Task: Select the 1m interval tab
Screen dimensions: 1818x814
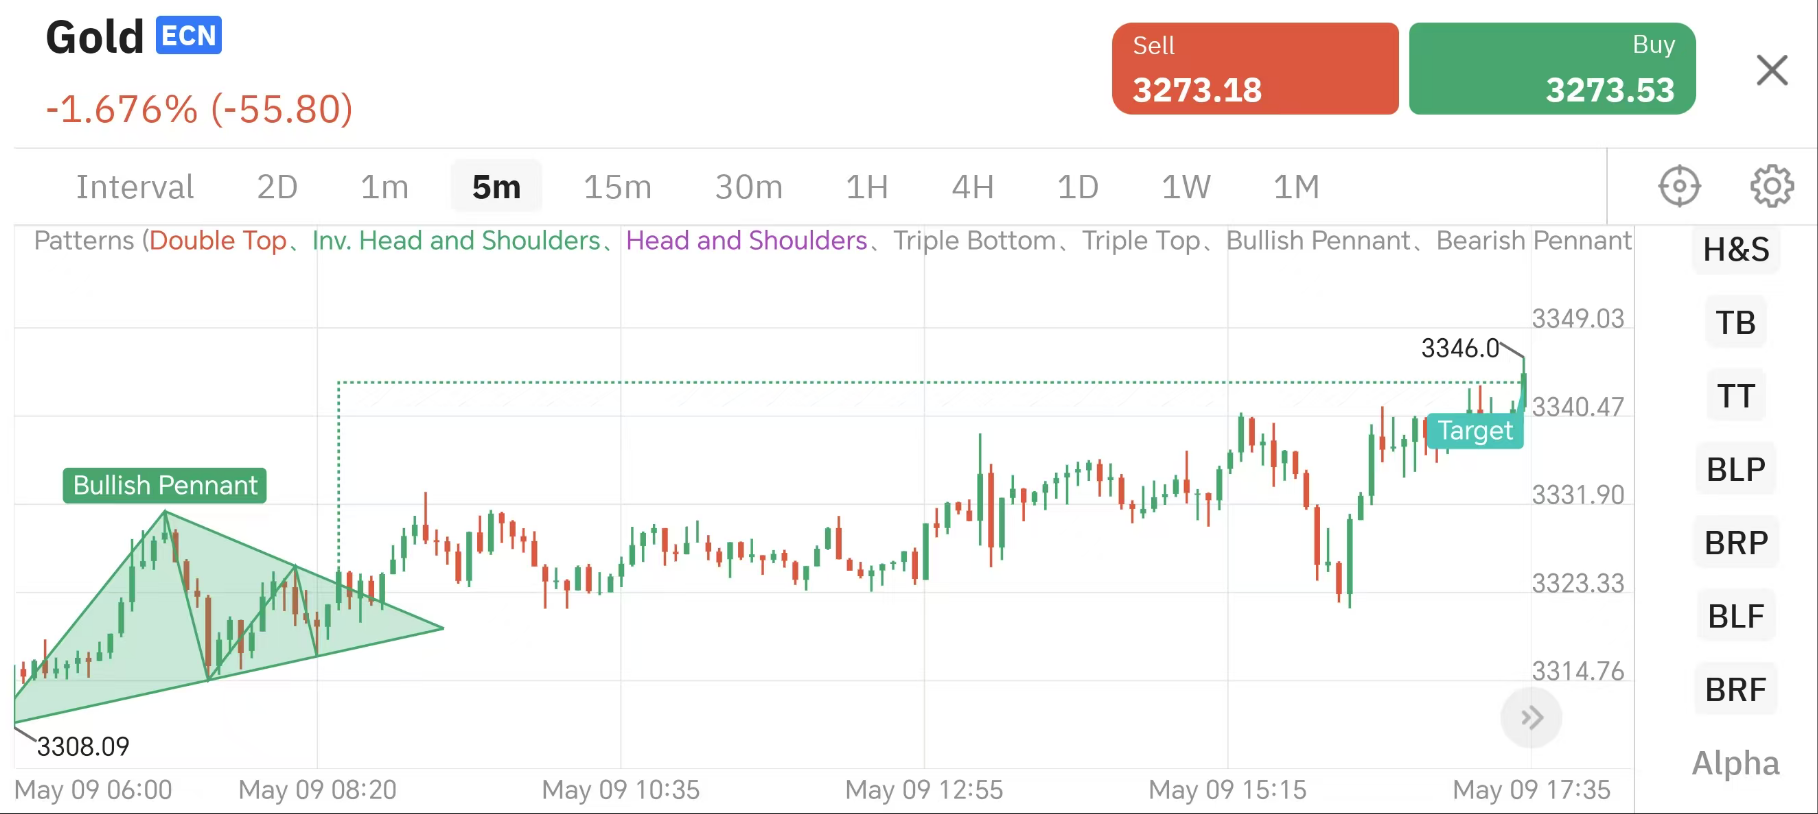Action: pos(384,187)
